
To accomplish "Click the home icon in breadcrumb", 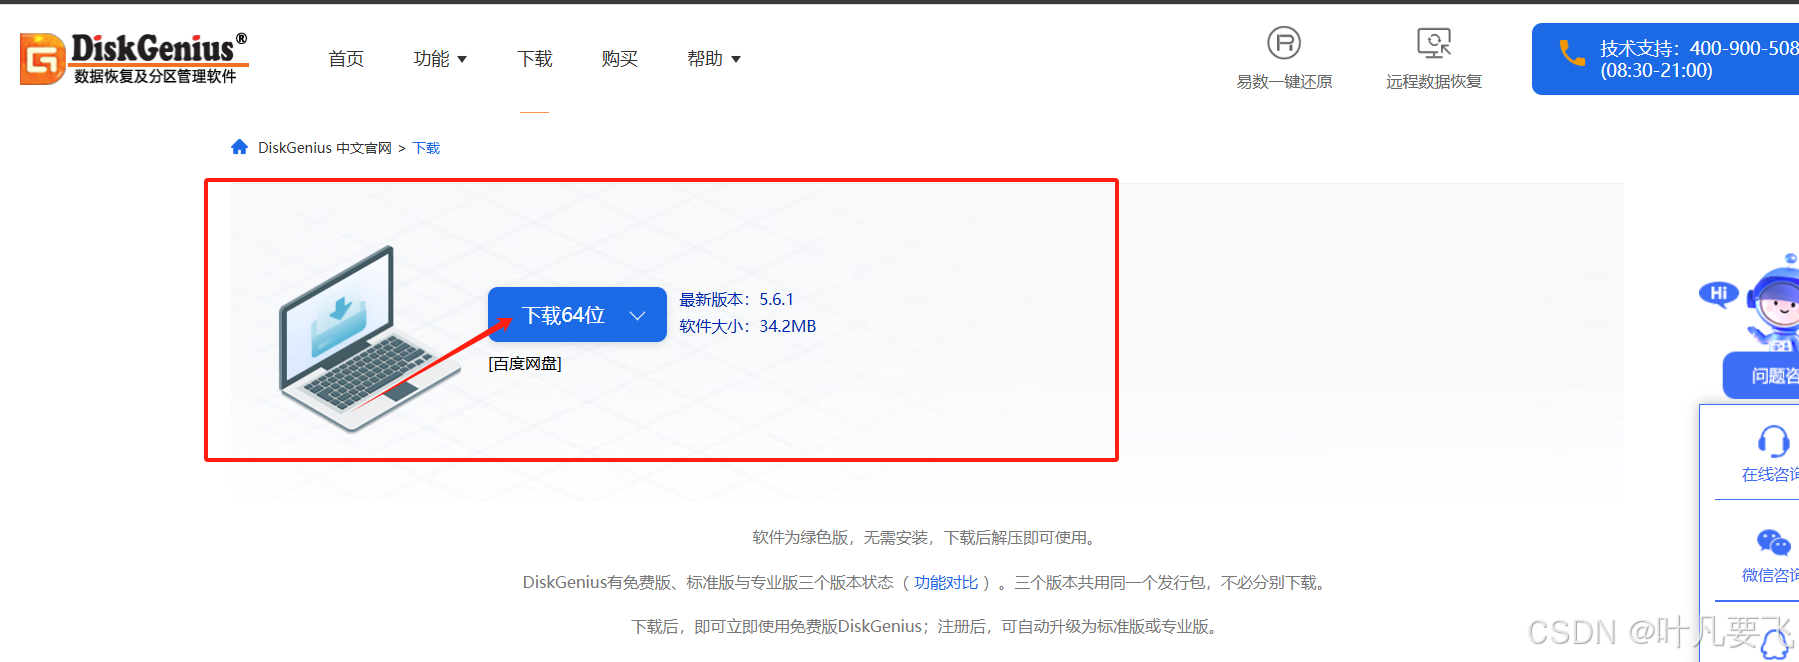I will point(239,147).
